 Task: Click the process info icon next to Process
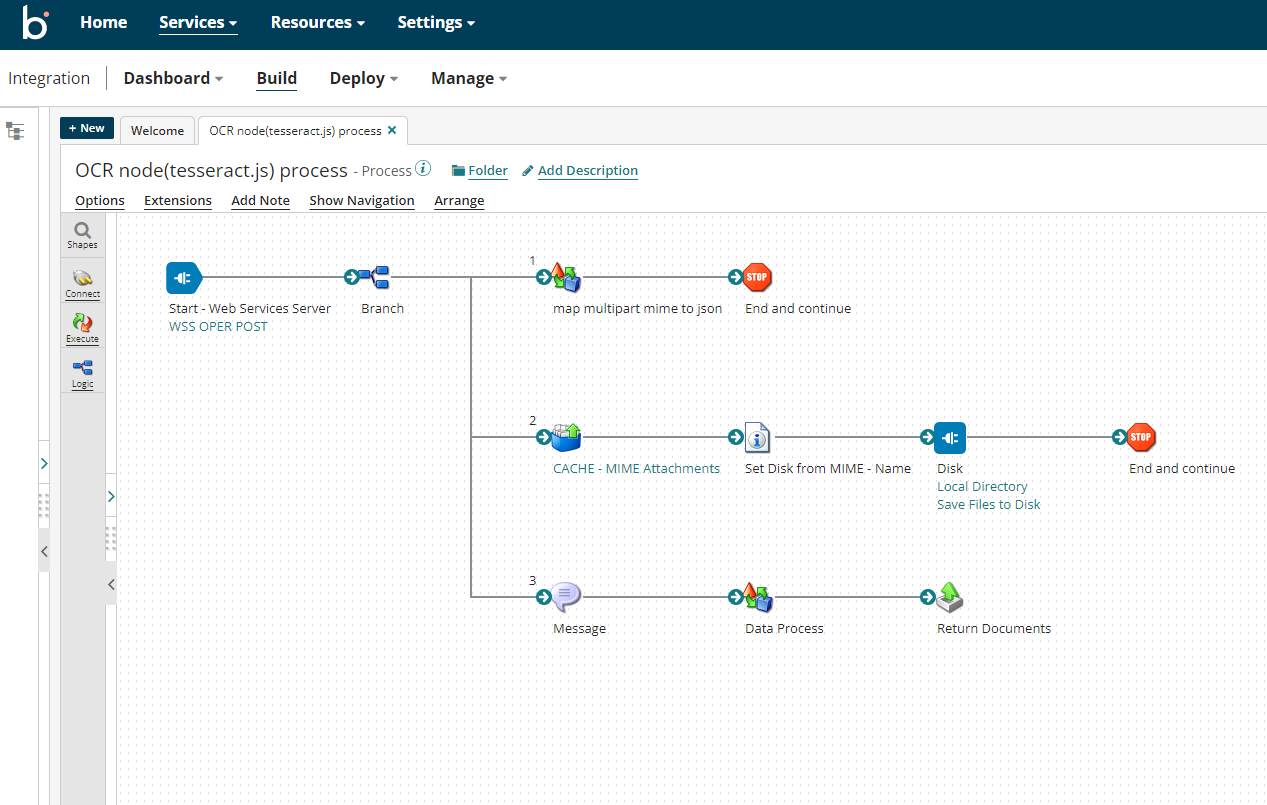(x=423, y=168)
